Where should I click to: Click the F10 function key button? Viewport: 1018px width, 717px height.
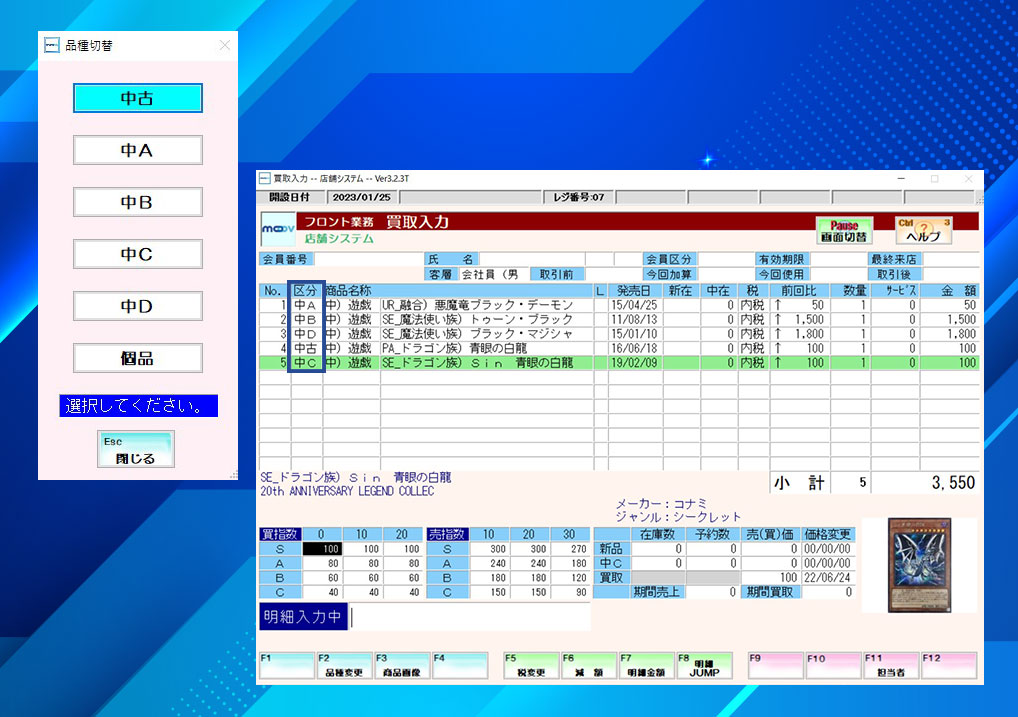click(834, 666)
